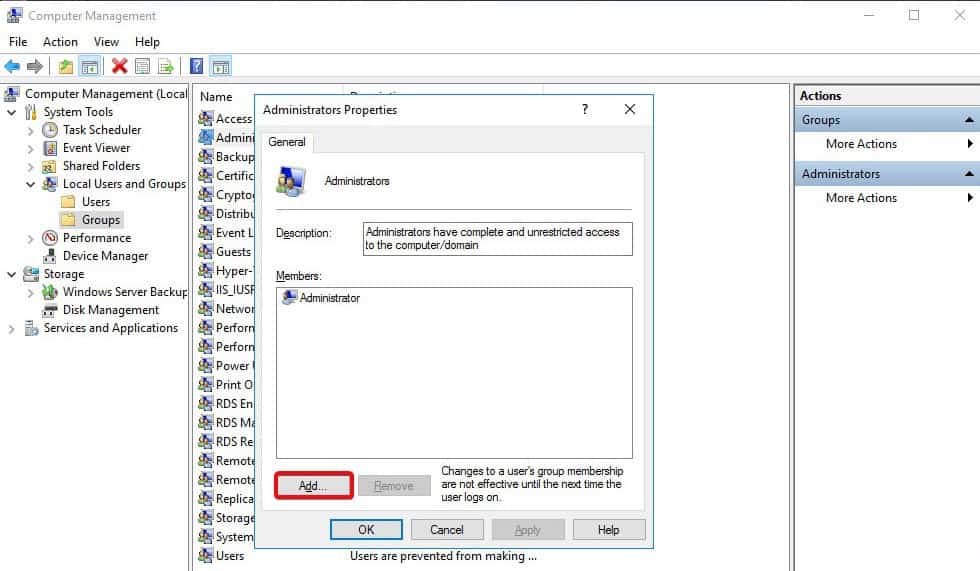Open the File menu
The width and height of the screenshot is (980, 571).
[18, 42]
